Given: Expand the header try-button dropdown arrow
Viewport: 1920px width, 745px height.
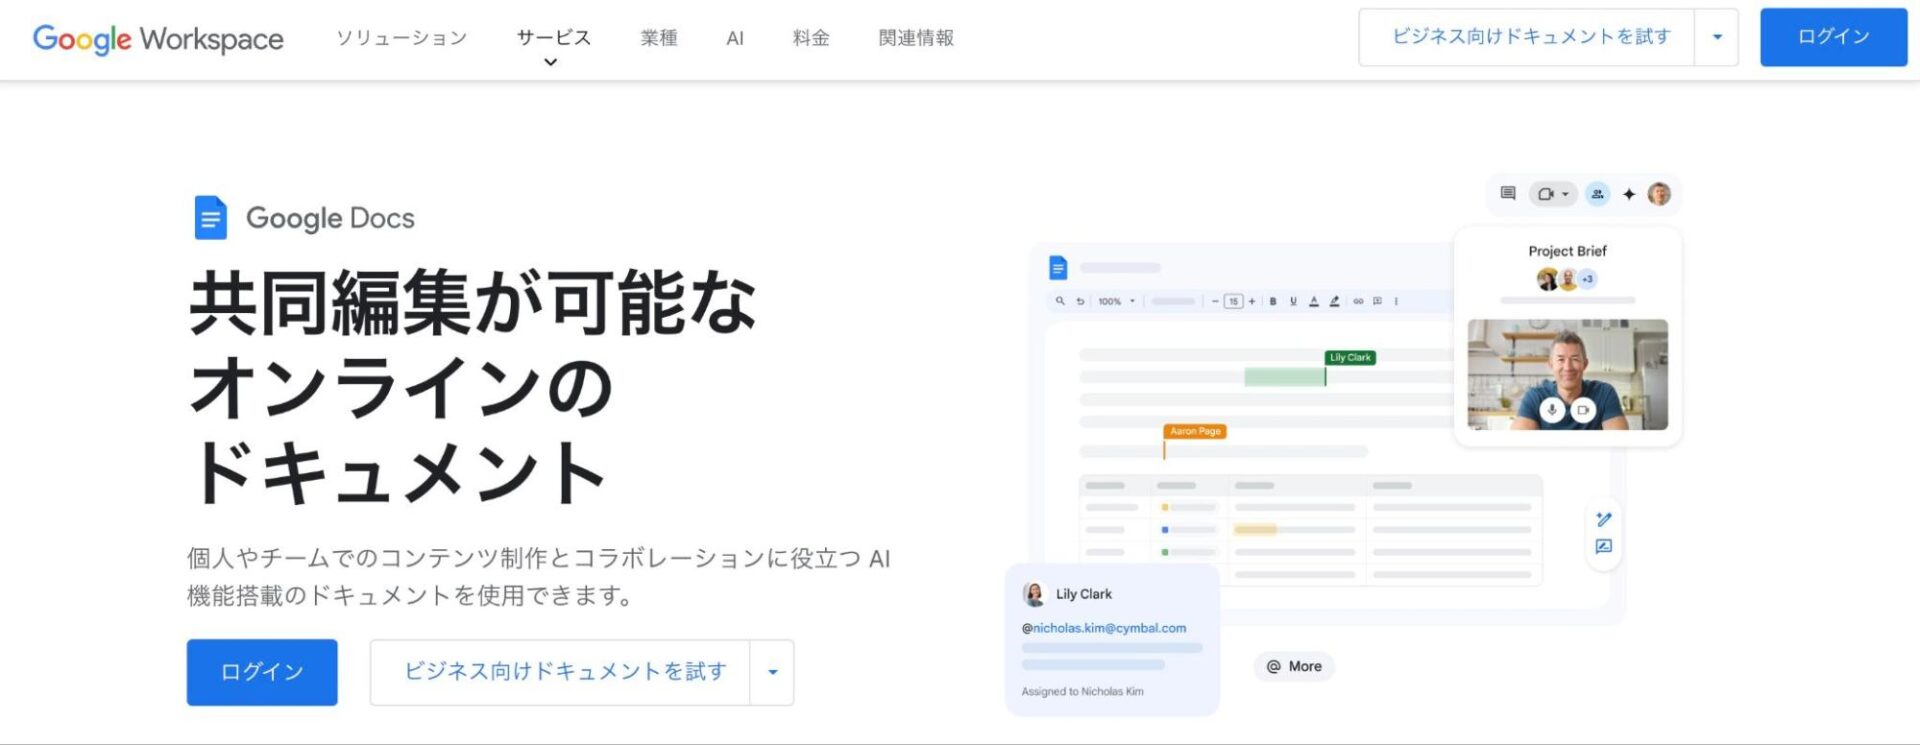Looking at the screenshot, I should tap(1717, 37).
